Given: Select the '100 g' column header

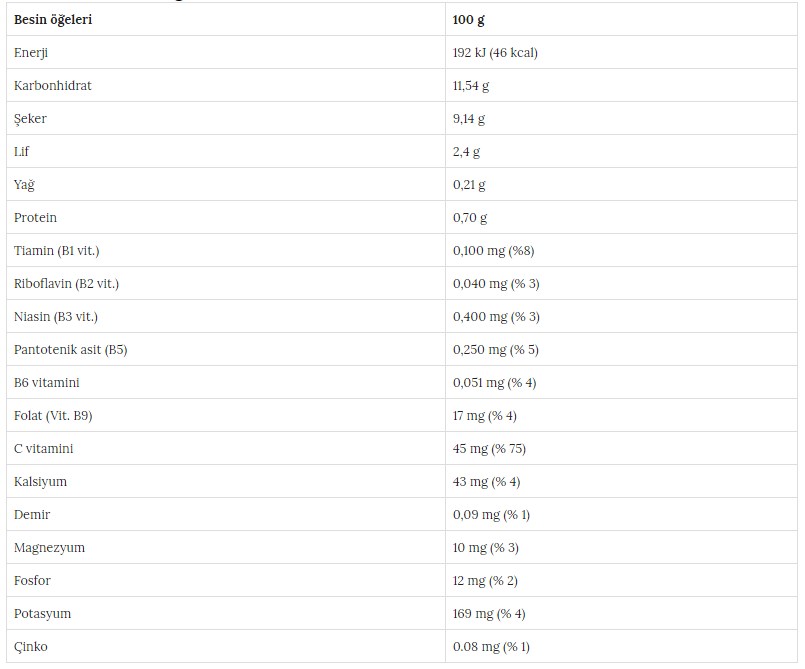Looking at the screenshot, I should [x=469, y=20].
